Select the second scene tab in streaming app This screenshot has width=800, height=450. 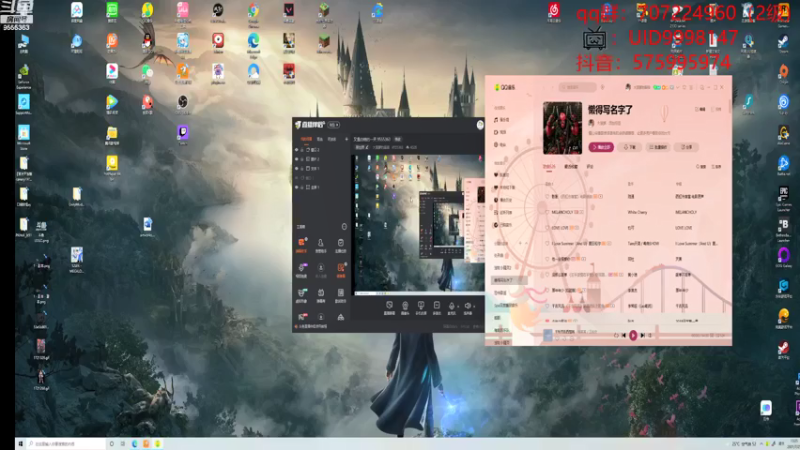[x=319, y=139]
